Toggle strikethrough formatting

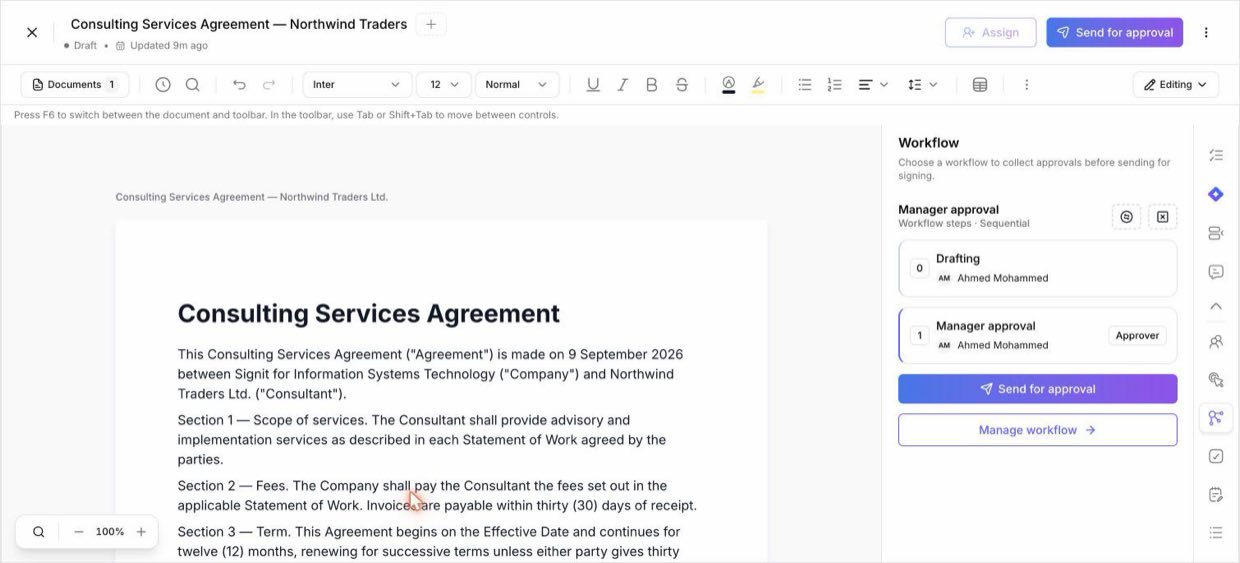tap(682, 85)
